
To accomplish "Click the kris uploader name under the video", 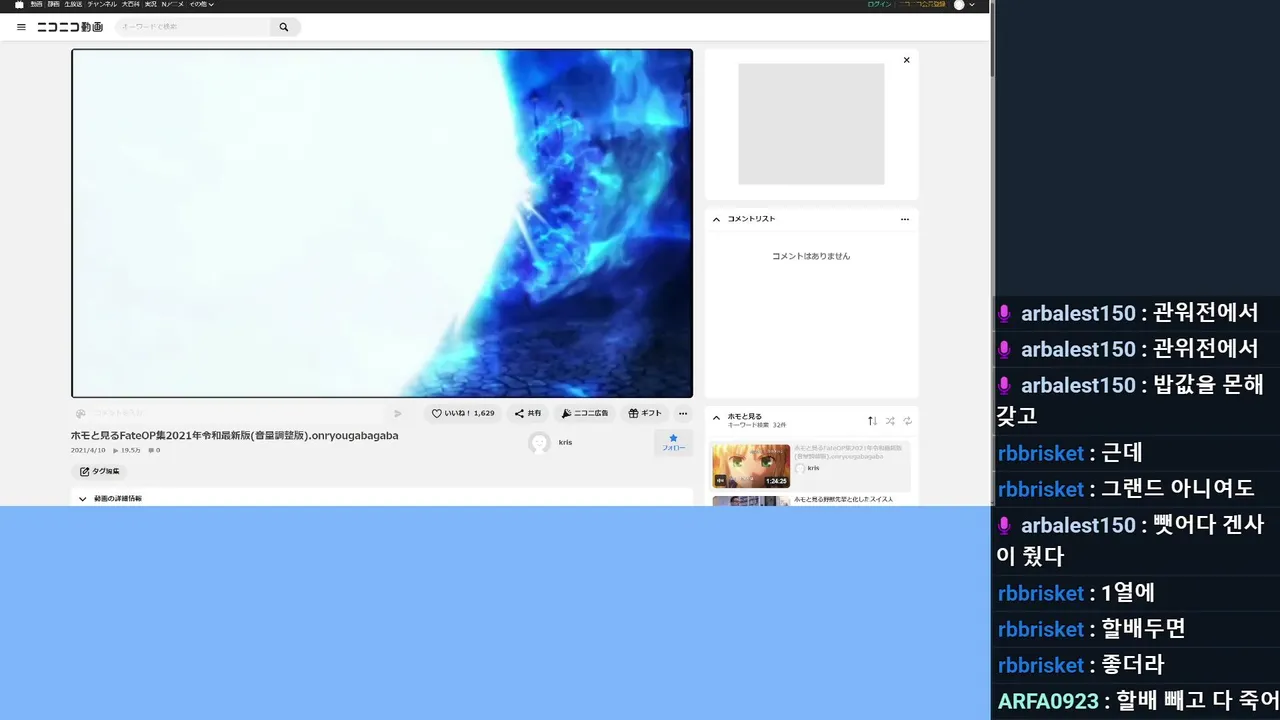I will point(565,442).
